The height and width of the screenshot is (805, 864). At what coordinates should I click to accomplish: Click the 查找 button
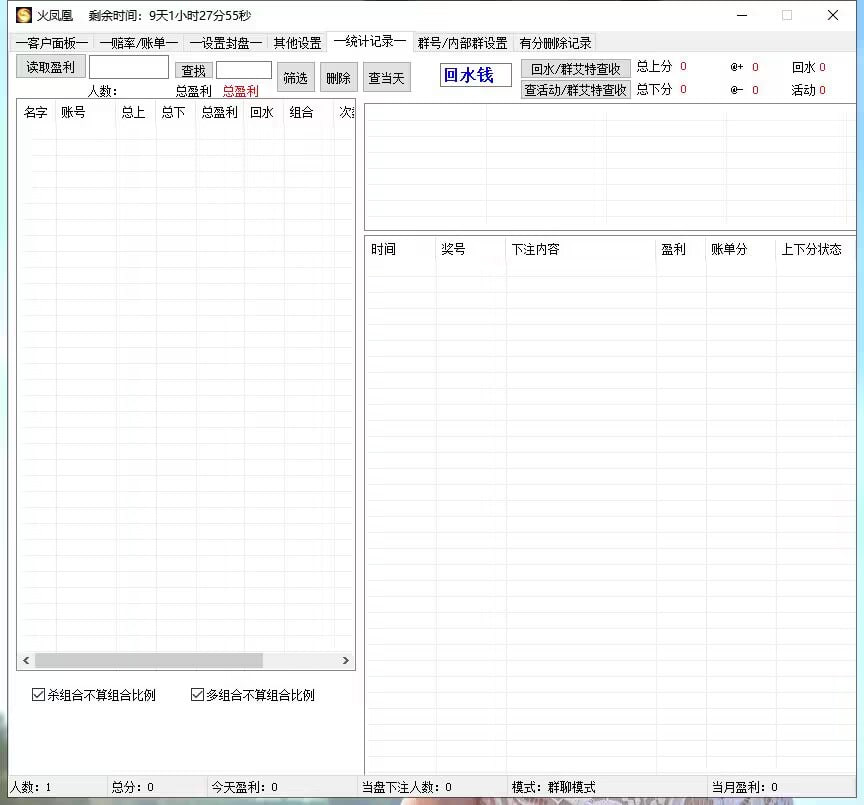193,71
